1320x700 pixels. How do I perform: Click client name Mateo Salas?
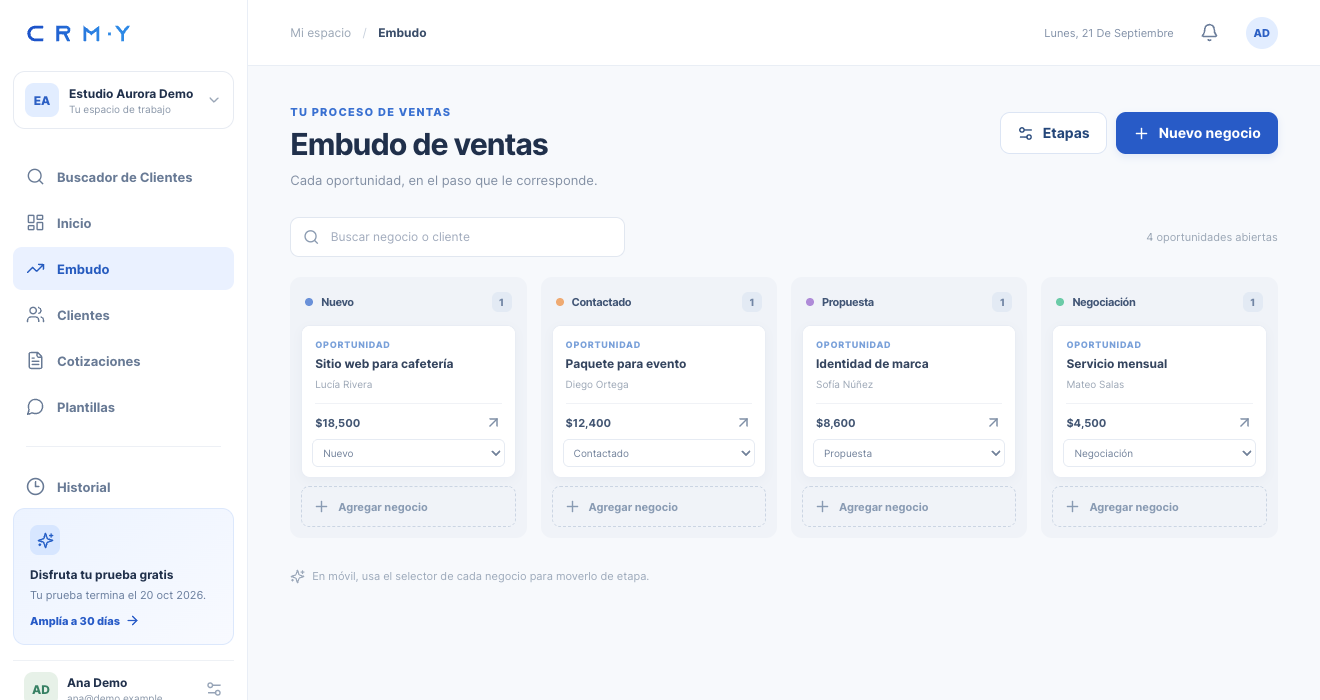tap(1095, 385)
